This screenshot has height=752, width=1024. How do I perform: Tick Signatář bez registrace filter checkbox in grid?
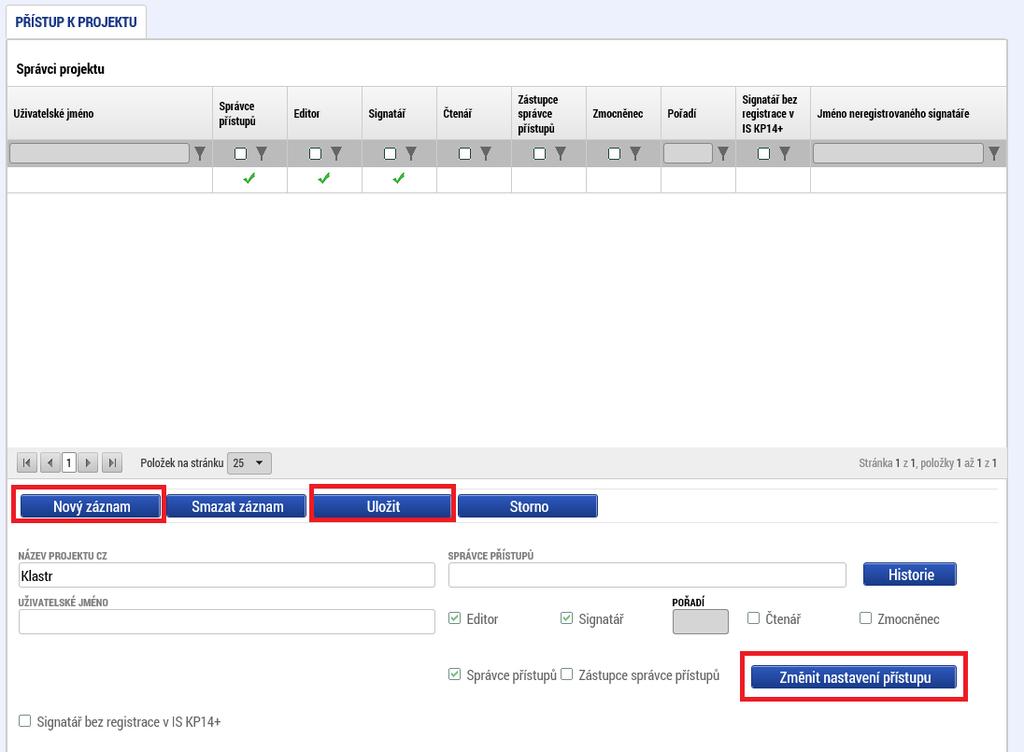pyautogui.click(x=763, y=153)
